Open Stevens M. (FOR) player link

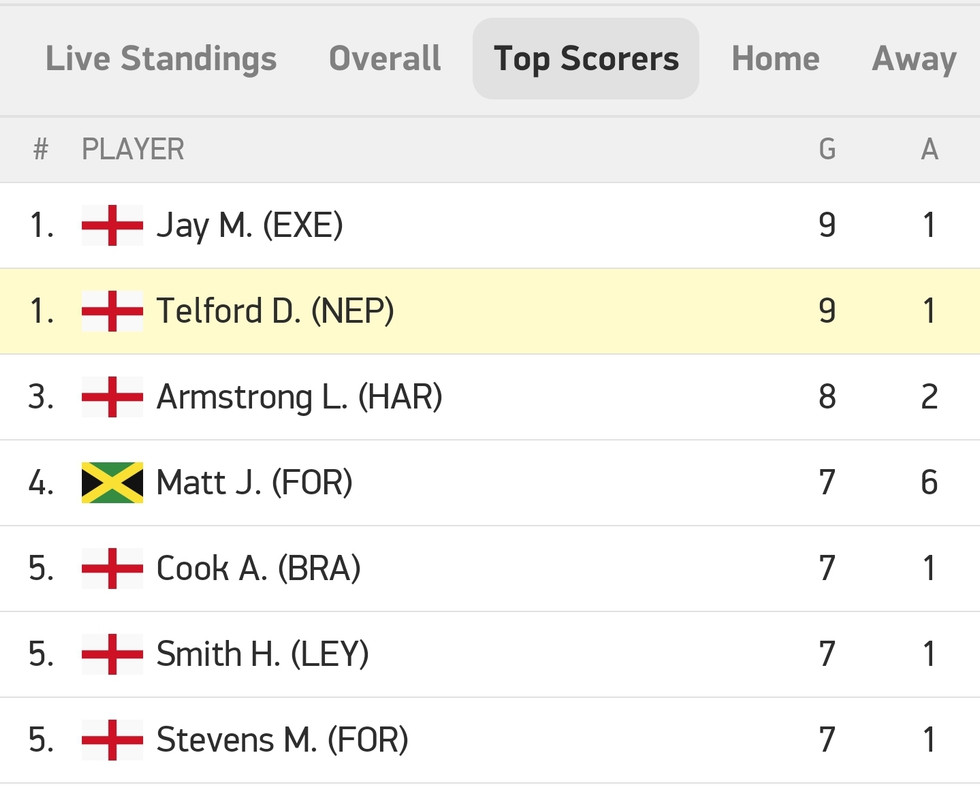point(282,740)
